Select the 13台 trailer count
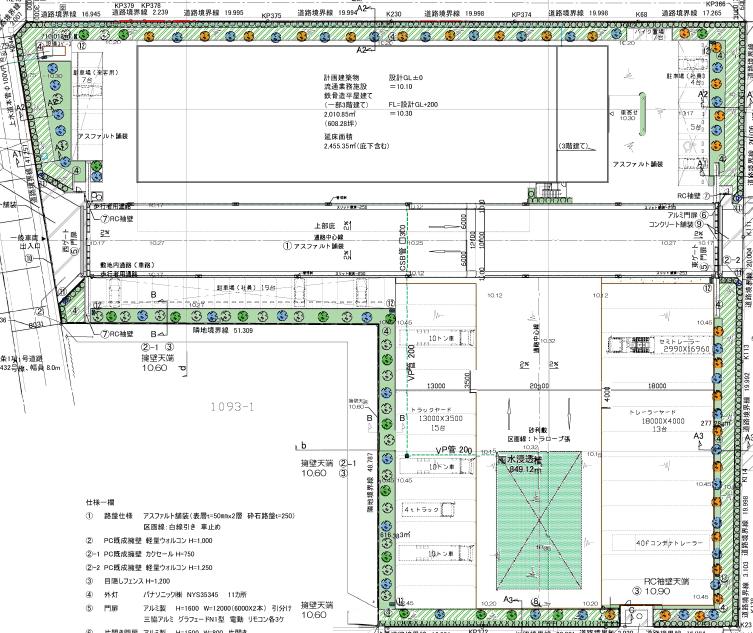 pyautogui.click(x=659, y=429)
